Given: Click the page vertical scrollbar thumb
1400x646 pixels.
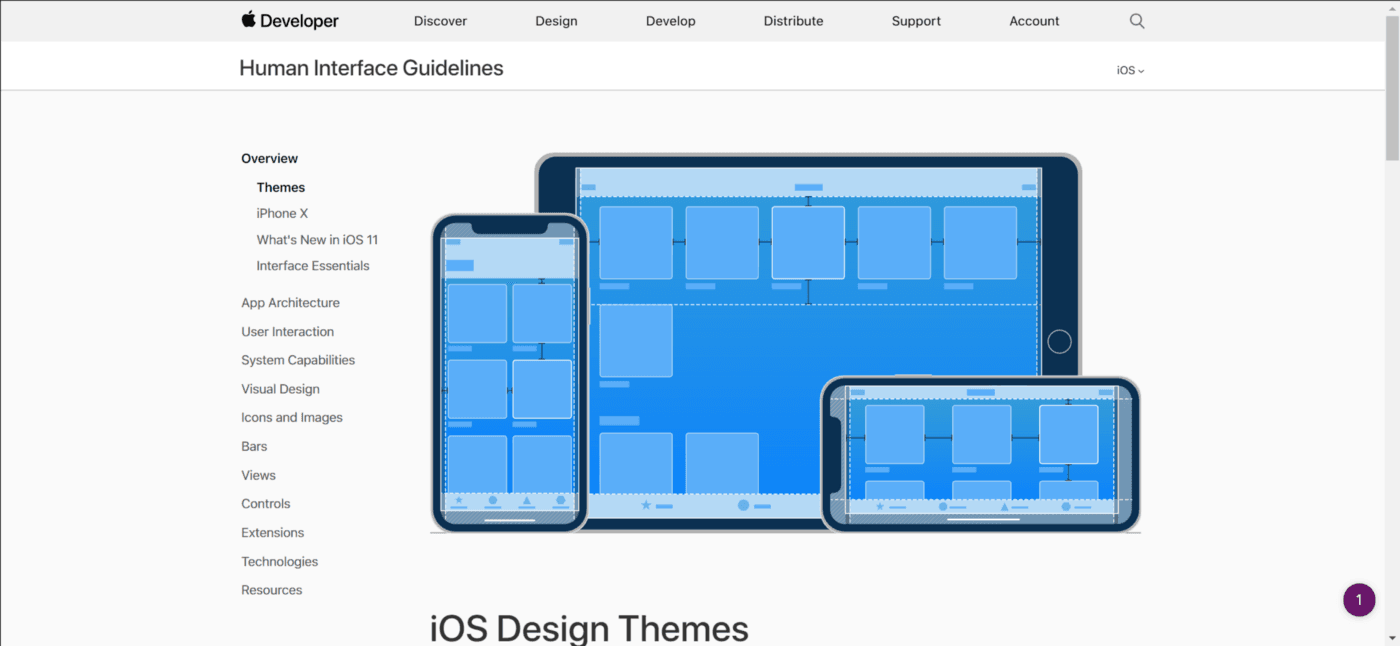Looking at the screenshot, I should click(1391, 88).
